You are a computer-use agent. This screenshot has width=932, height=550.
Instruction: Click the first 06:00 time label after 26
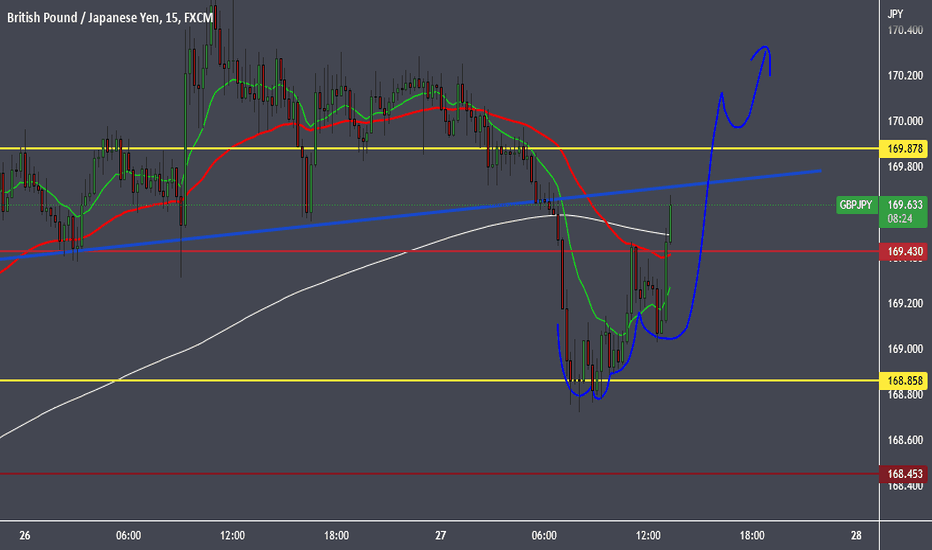(128, 536)
